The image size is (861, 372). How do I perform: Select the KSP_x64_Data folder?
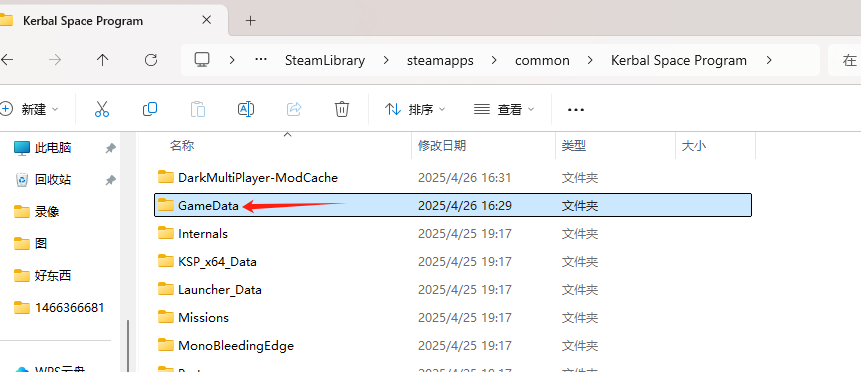pos(453,262)
